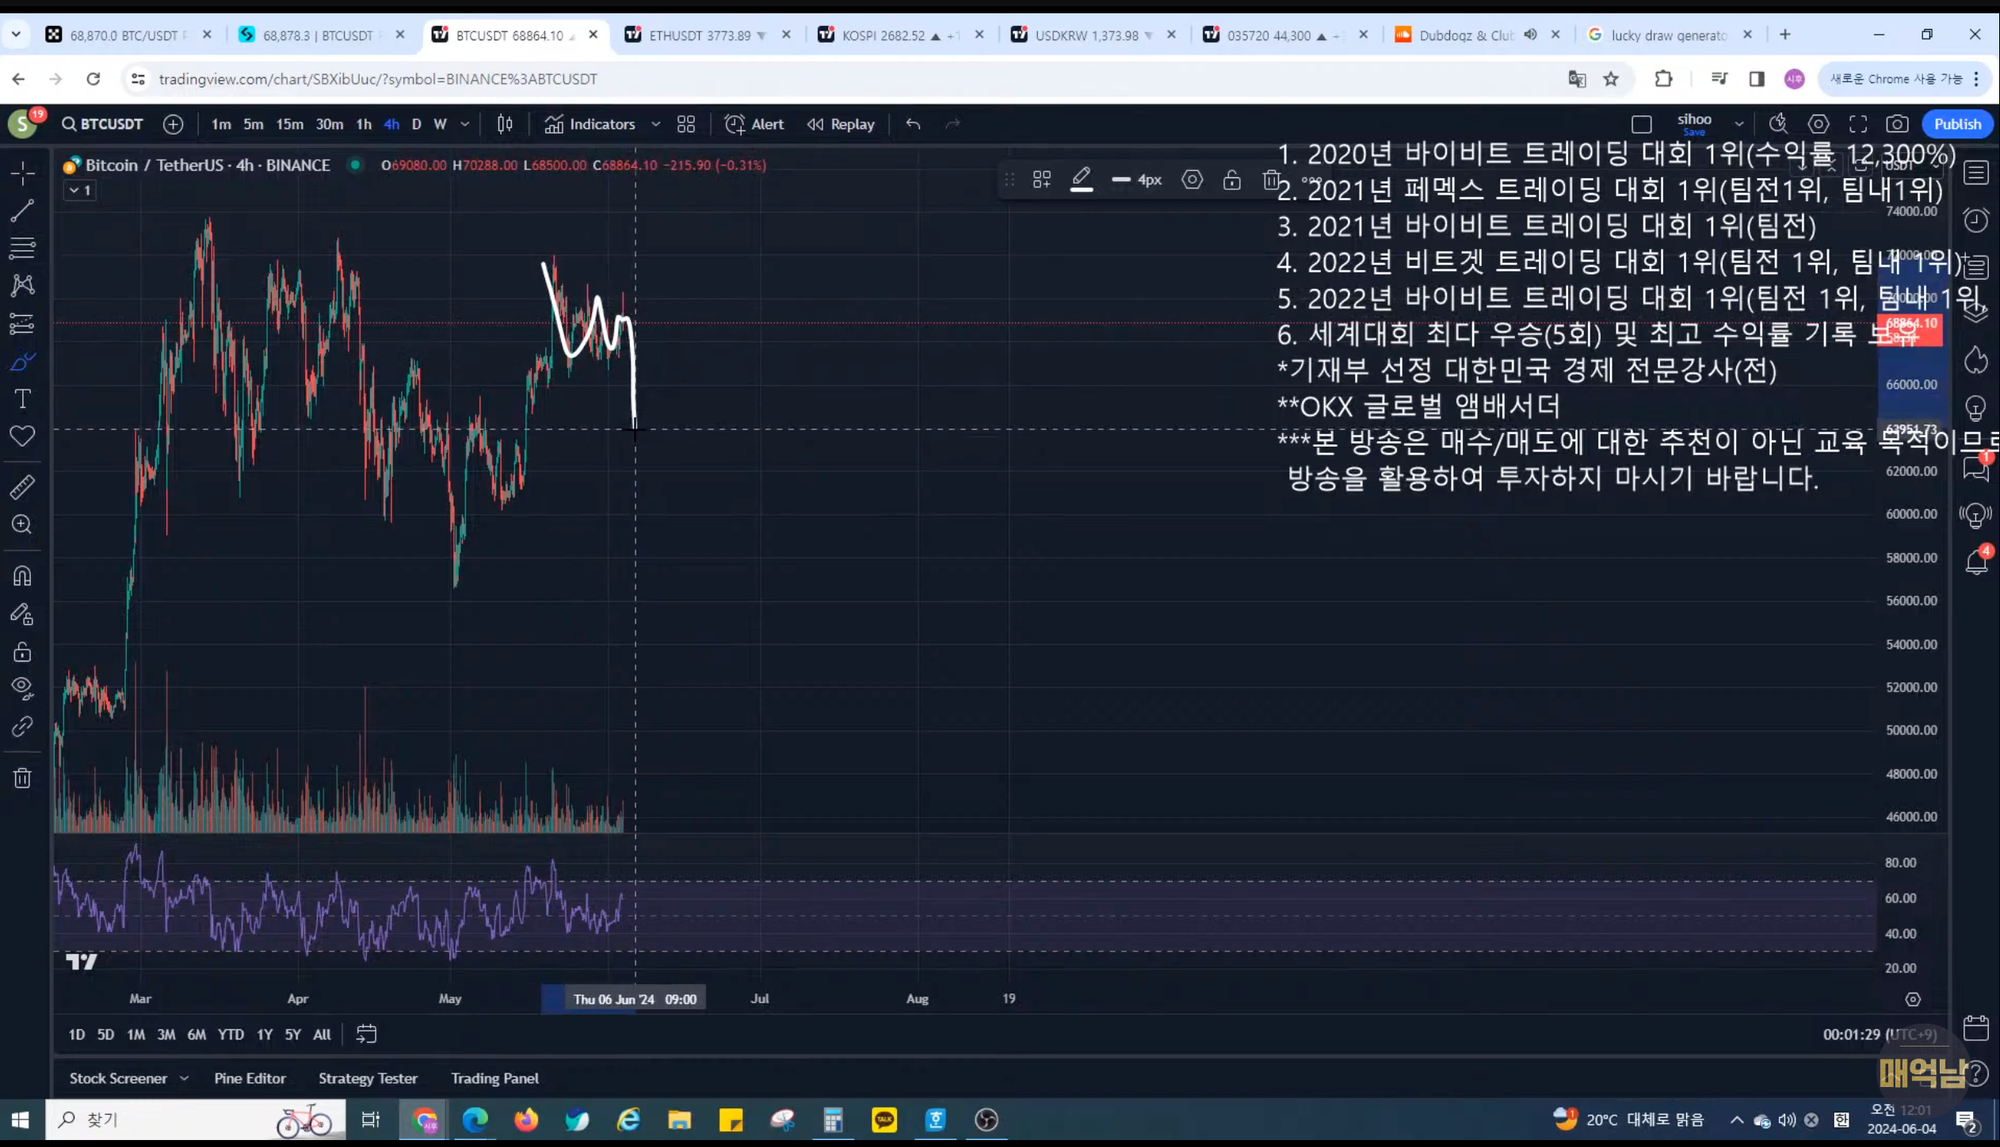The height and width of the screenshot is (1147, 2000).
Task: Toggle lock all drawing tools
Action: click(22, 652)
